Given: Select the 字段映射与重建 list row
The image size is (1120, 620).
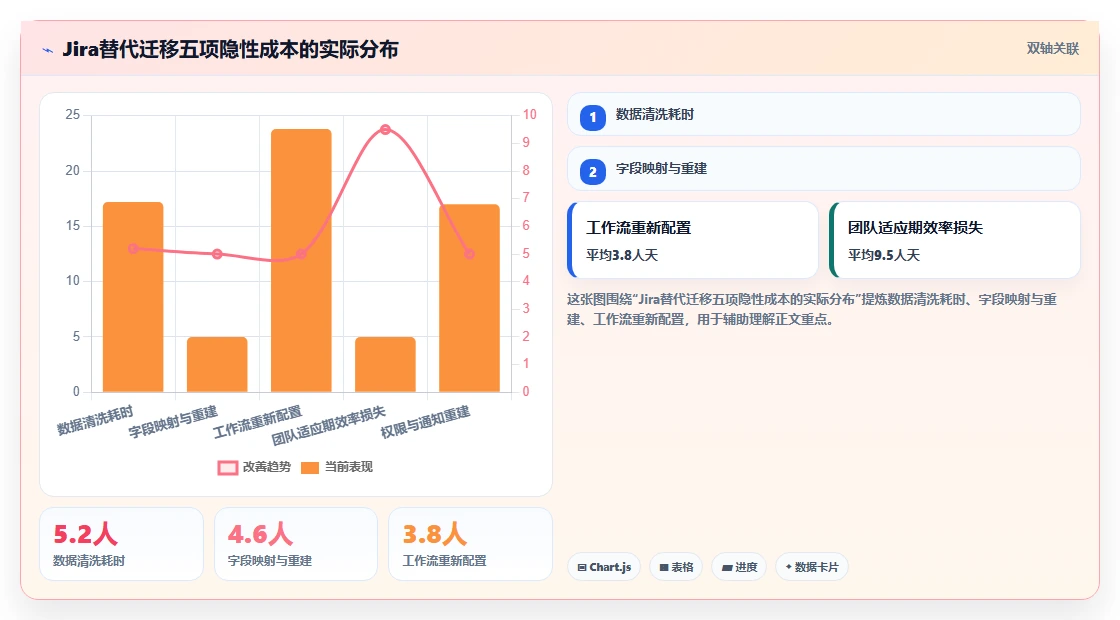Looking at the screenshot, I should click(x=824, y=169).
